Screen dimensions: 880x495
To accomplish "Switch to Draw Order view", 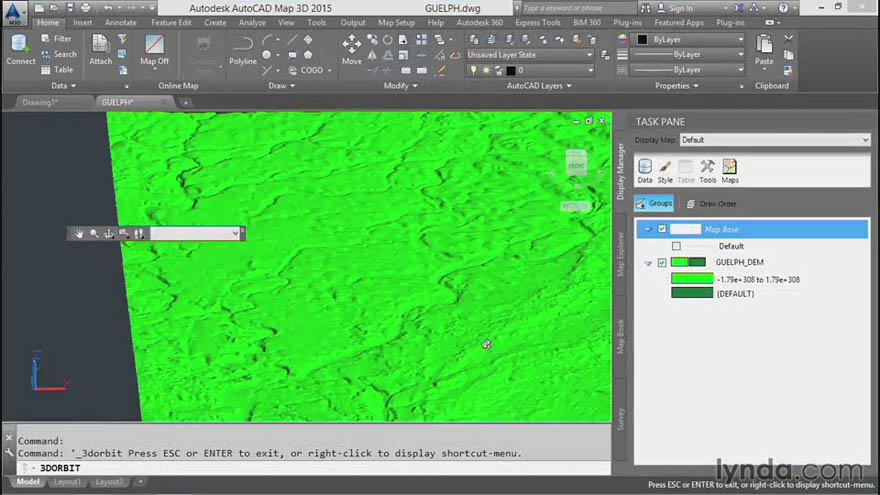I will (711, 204).
